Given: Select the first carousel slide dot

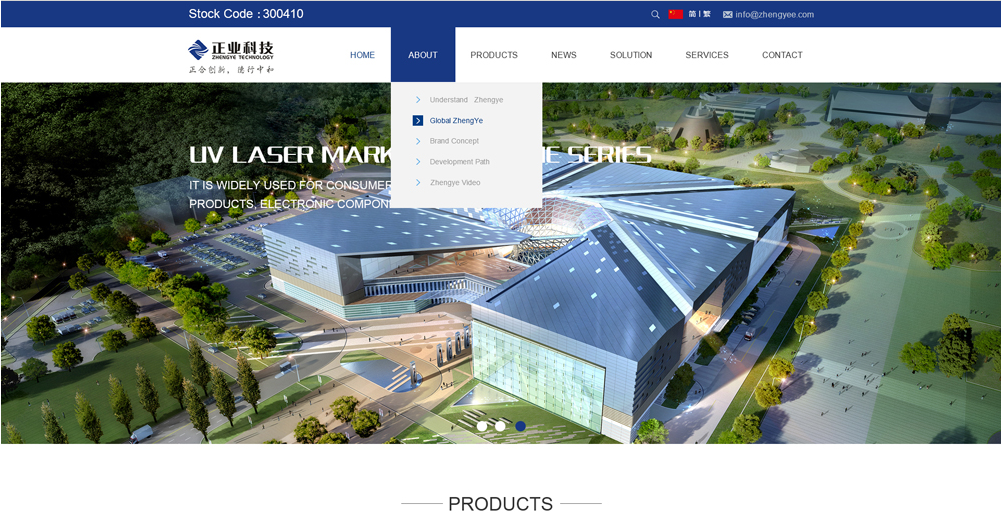Looking at the screenshot, I should [x=482, y=426].
